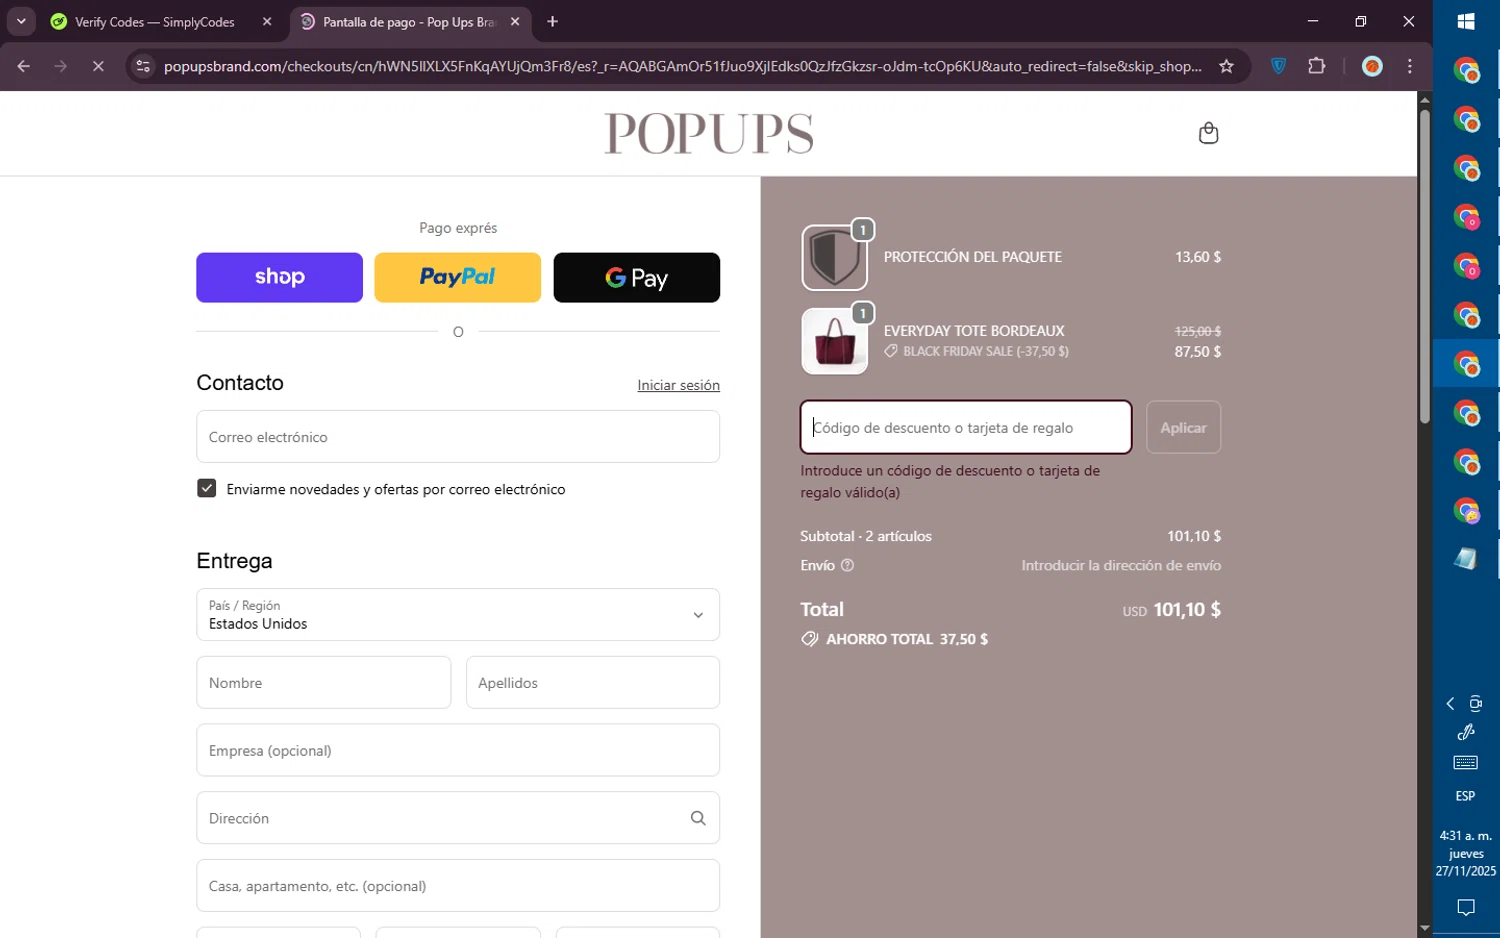
Task: Focus the Correo electrónico field
Action: 458,437
